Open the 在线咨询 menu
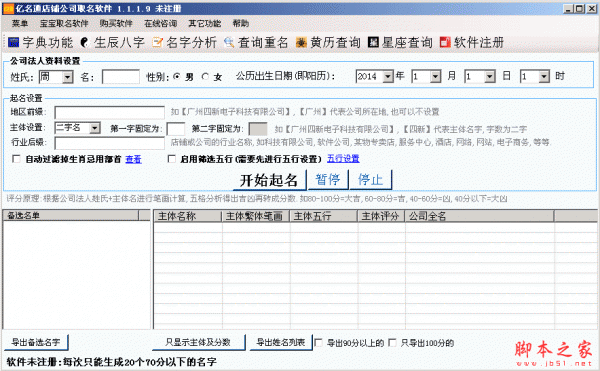 tap(161, 24)
